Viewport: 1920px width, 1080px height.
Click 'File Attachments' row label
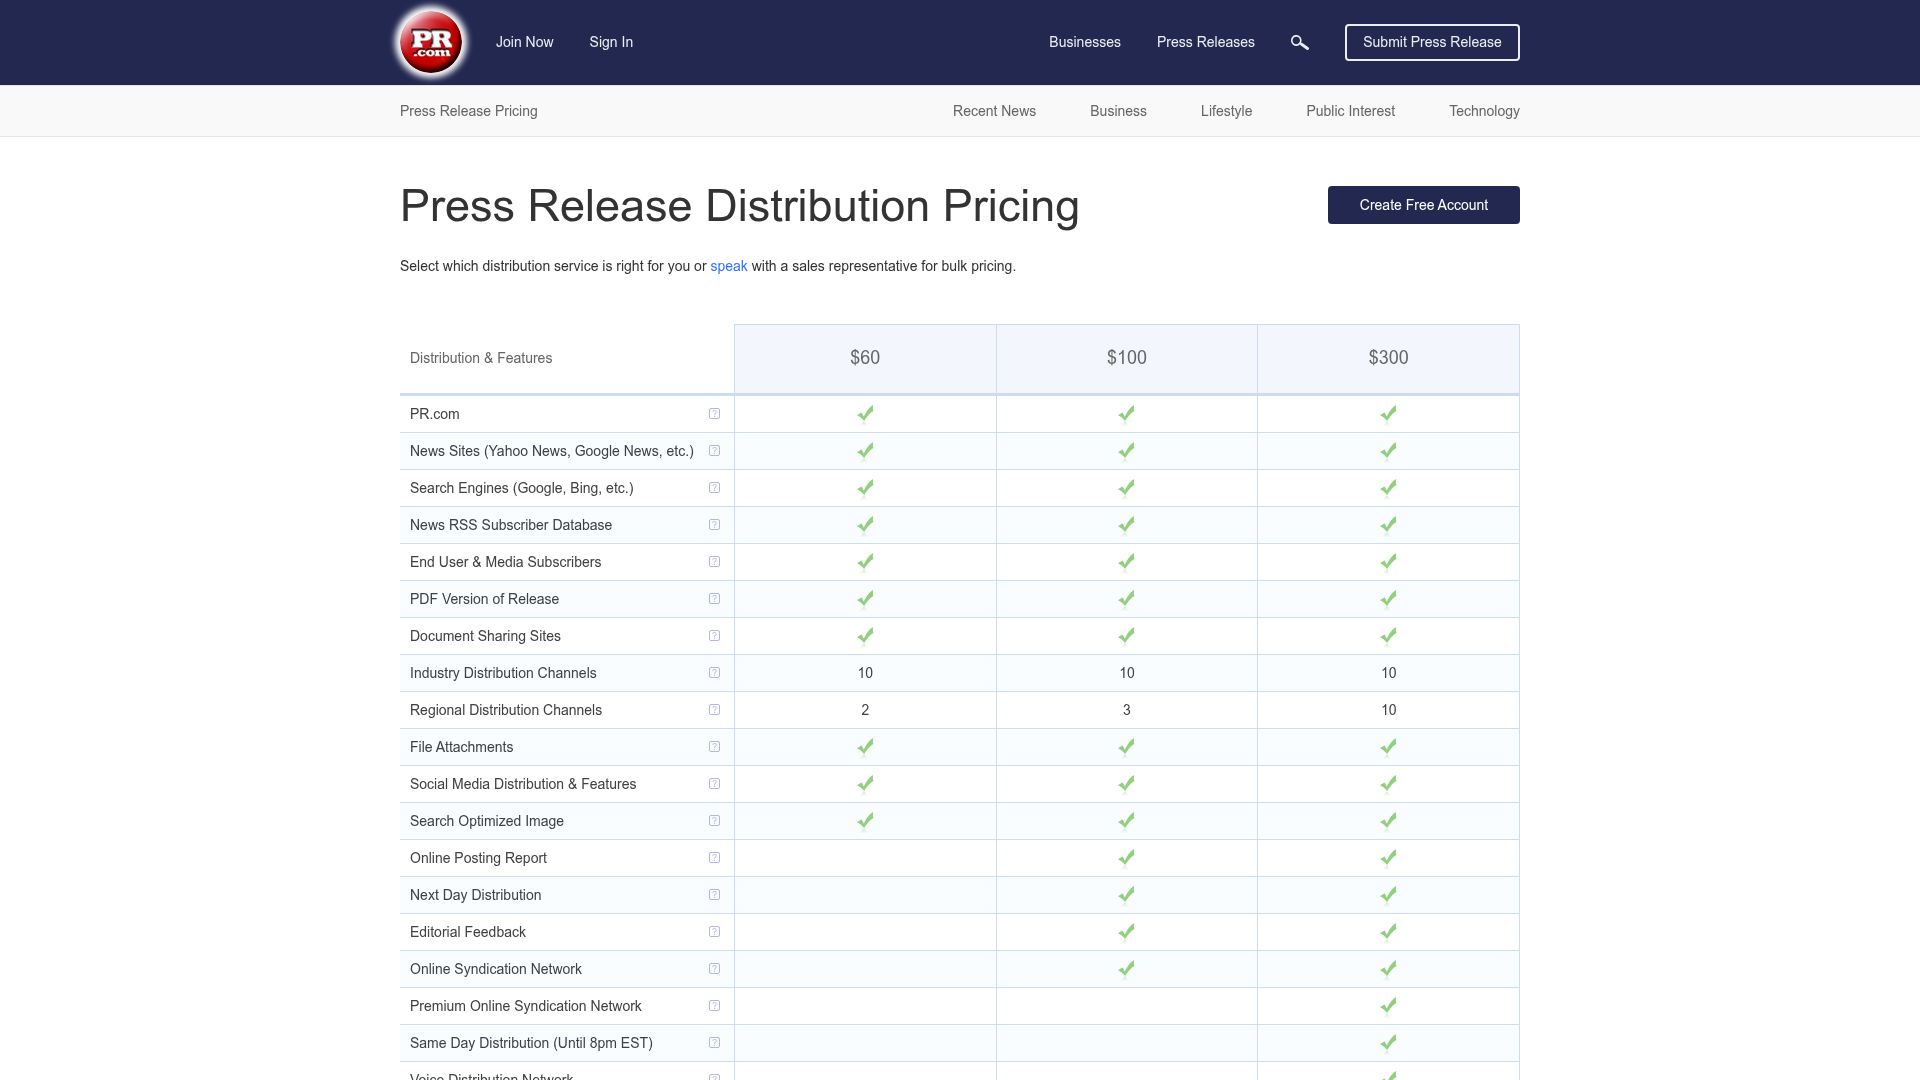tap(461, 747)
